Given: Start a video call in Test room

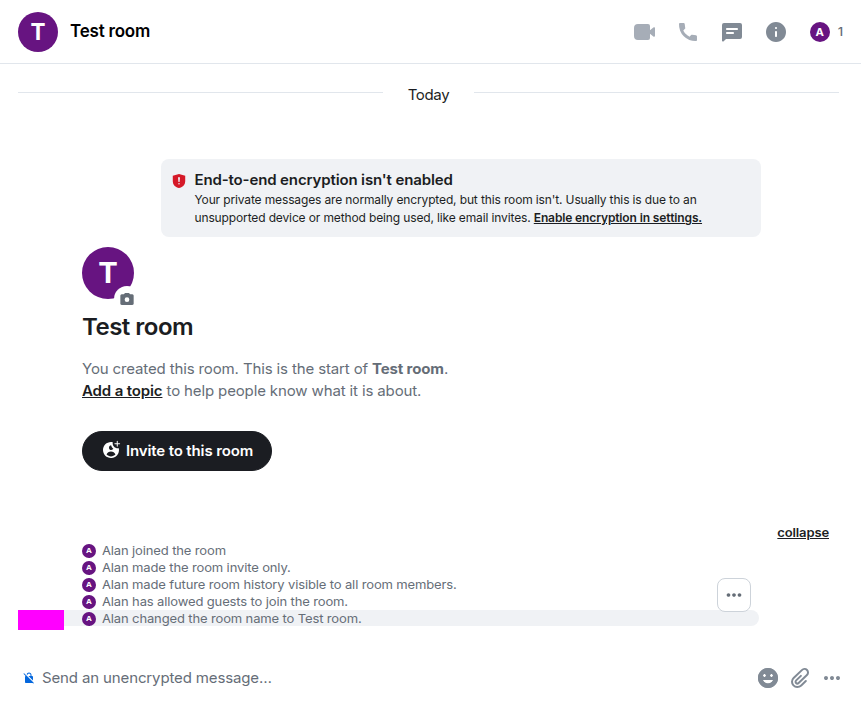Looking at the screenshot, I should click(x=644, y=32).
